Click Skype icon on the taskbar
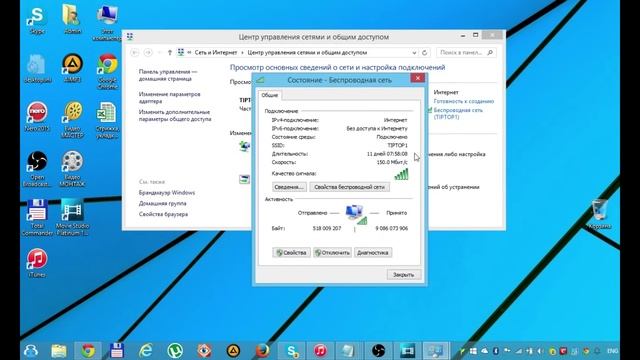 (291, 351)
